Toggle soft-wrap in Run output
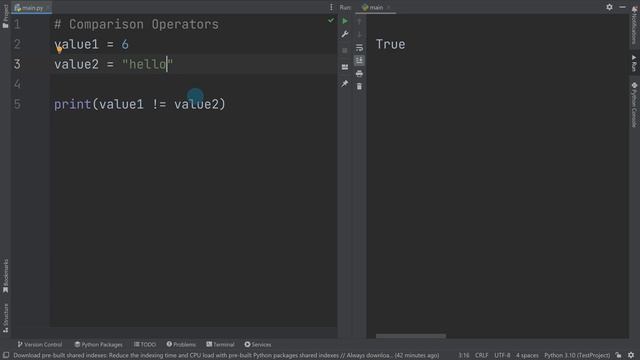This screenshot has height=360, width=640. [359, 48]
